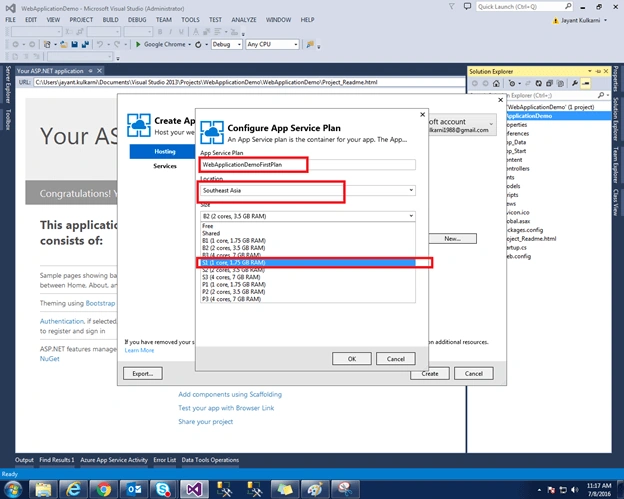624x499 pixels.
Task: Open the Solution Explorer window options arrow
Action: (590, 71)
